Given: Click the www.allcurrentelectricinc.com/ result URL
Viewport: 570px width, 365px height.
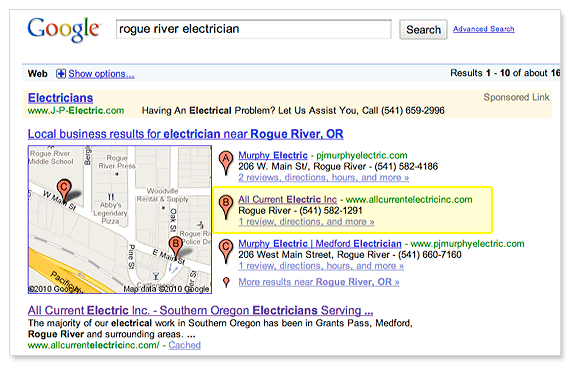Looking at the screenshot, I should (x=93, y=345).
